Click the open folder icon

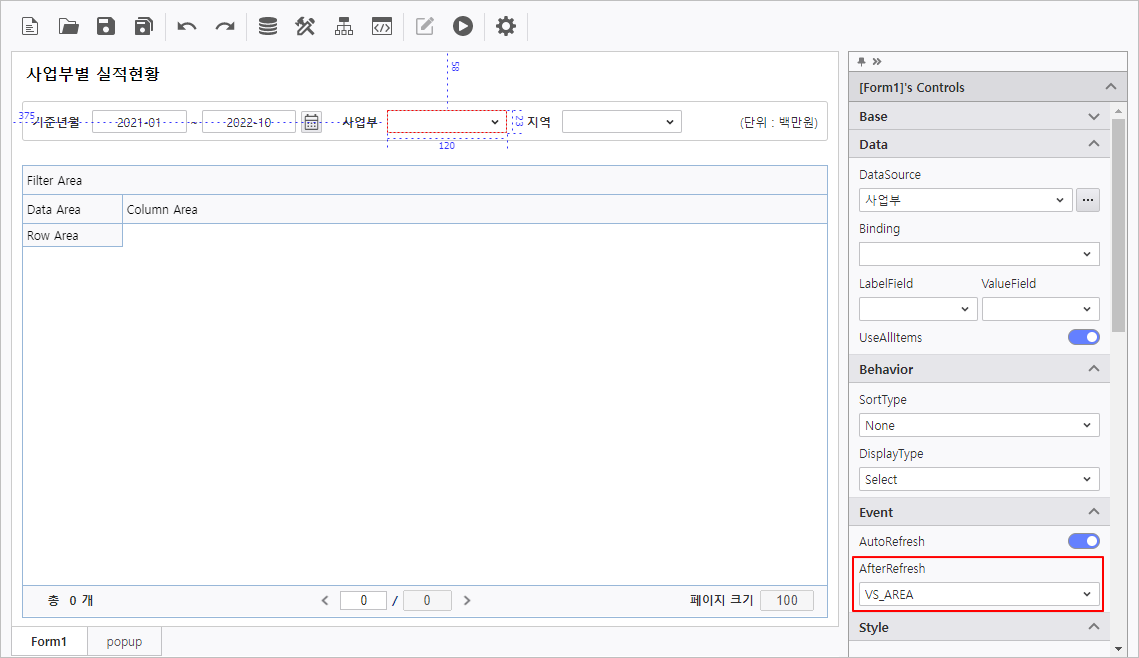[x=68, y=27]
